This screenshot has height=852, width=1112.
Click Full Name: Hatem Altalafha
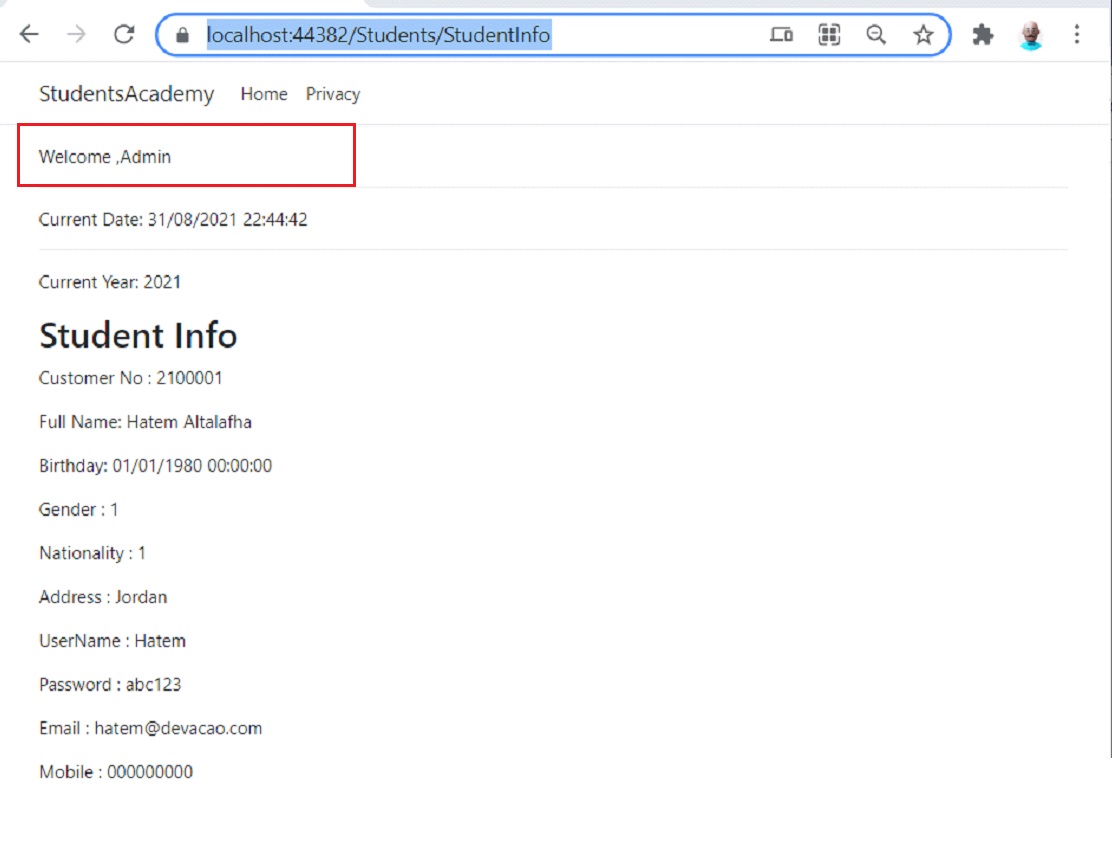click(145, 422)
